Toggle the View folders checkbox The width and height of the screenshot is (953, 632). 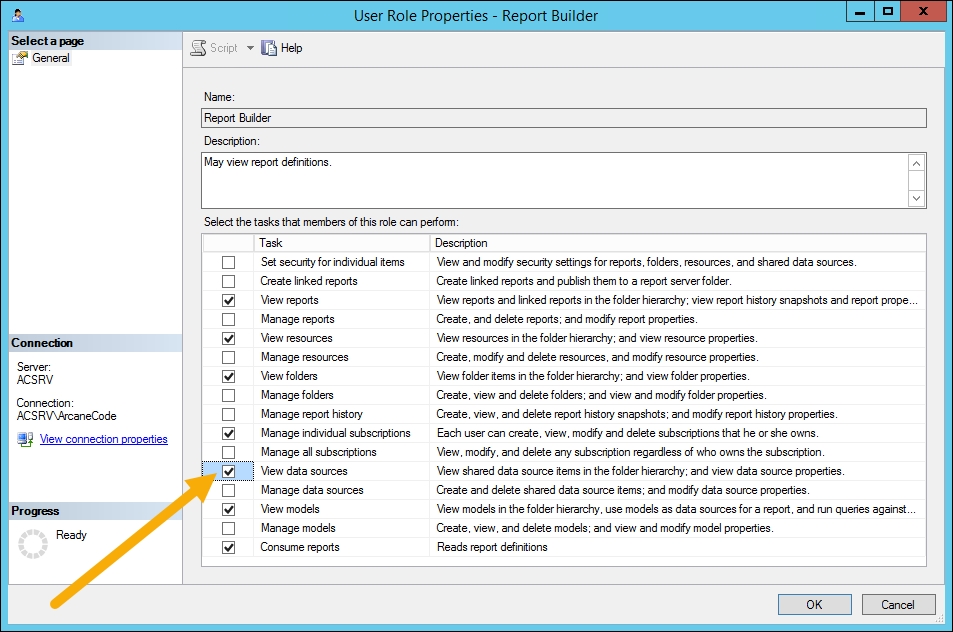point(229,376)
